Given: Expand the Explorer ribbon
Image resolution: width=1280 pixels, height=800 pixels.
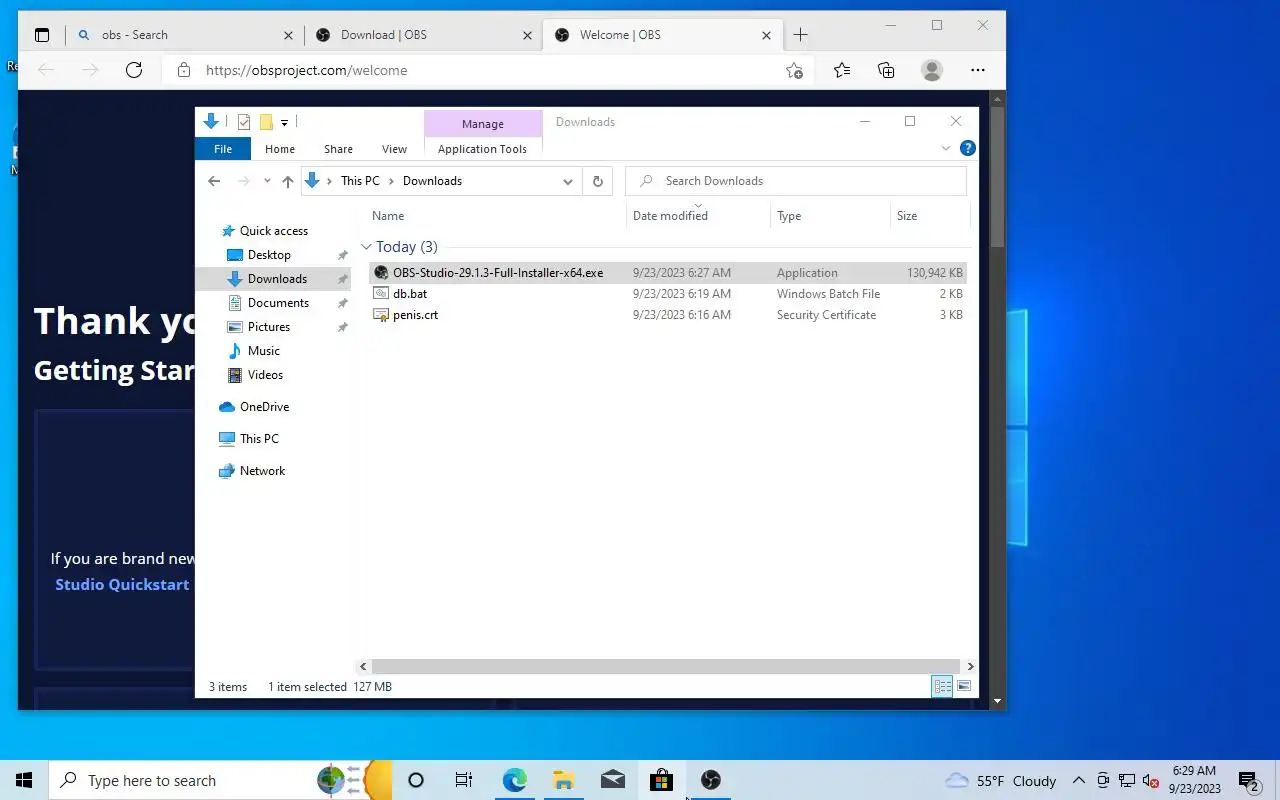Looking at the screenshot, I should (946, 149).
